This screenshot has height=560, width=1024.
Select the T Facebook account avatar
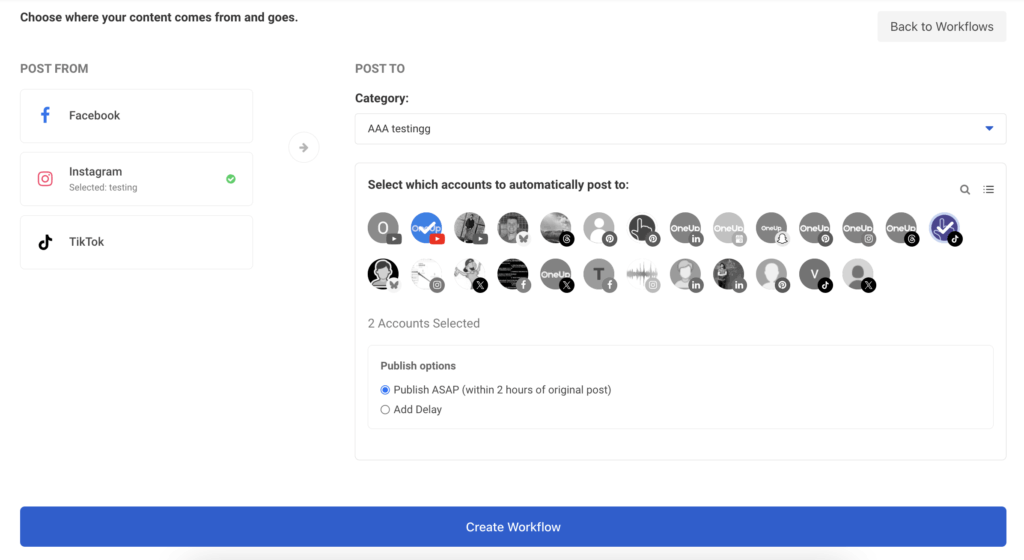coord(600,275)
